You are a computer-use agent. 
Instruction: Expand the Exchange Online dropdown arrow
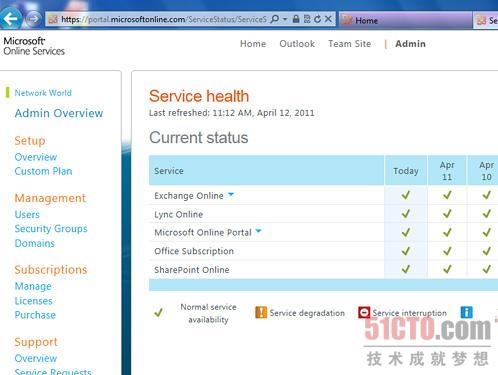tap(231, 194)
